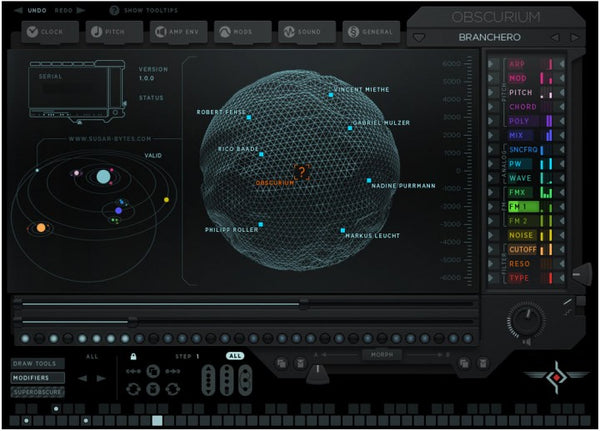
Task: Adjust the Morph slider handle
Action: [318, 372]
